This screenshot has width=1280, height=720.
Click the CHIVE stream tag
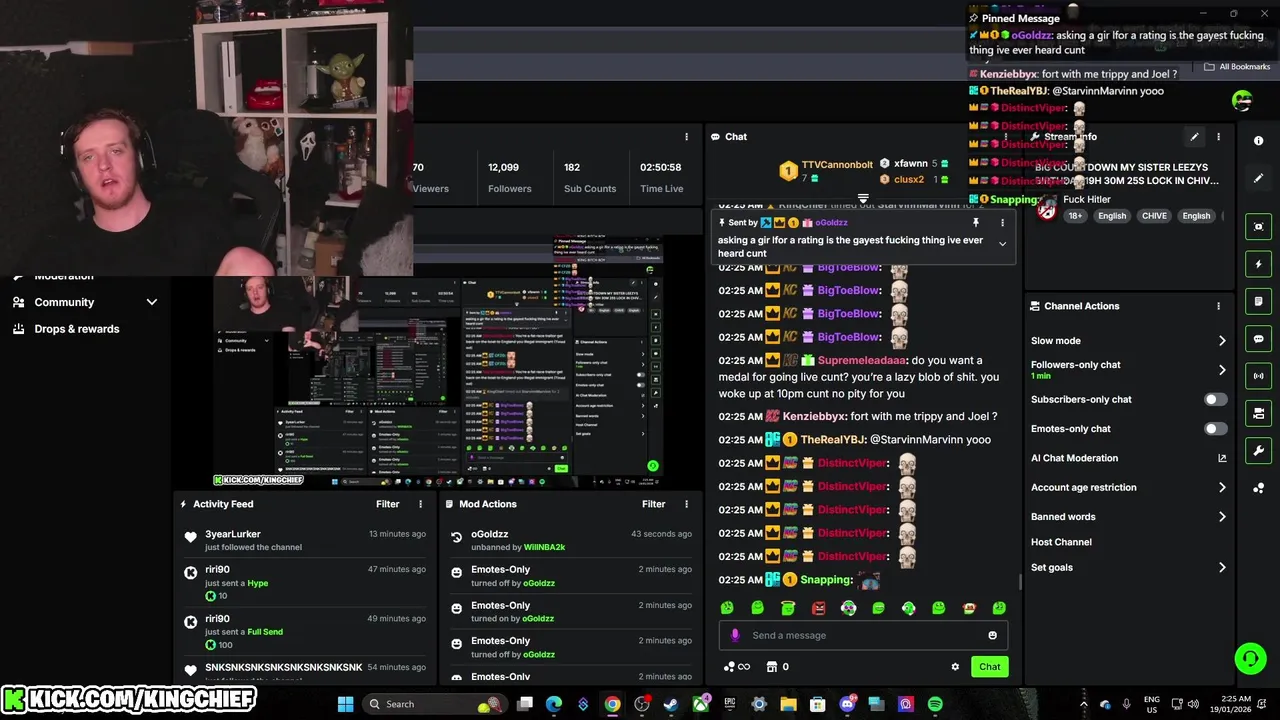coord(1154,216)
